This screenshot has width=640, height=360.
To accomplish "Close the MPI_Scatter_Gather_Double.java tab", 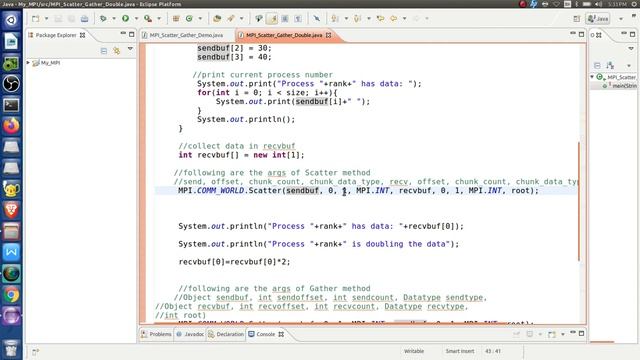I will point(329,36).
